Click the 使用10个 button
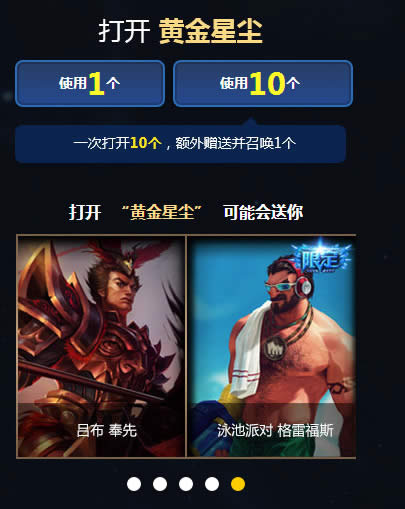 coord(263,83)
